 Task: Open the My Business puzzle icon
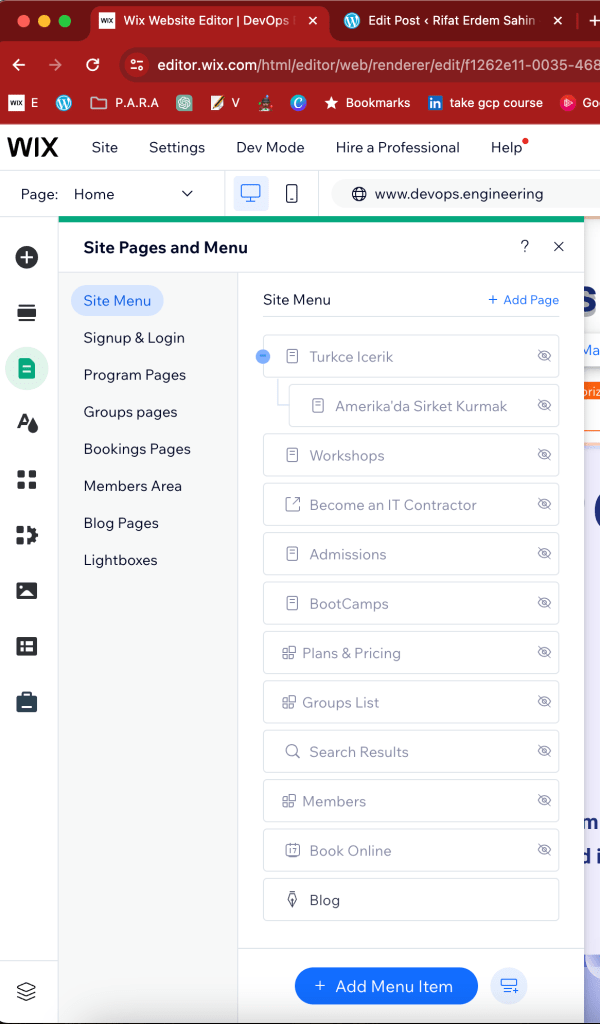[x=27, y=535]
